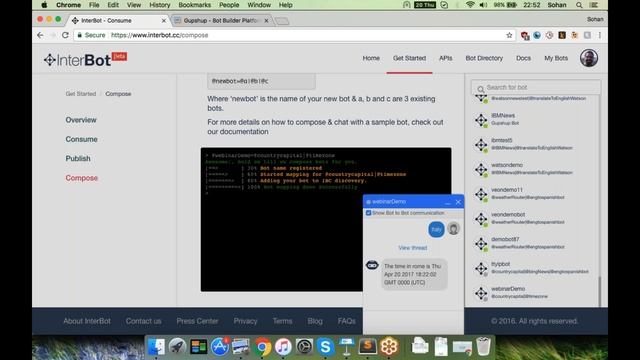
Task: Open the Bot Directory nav item
Action: click(484, 58)
